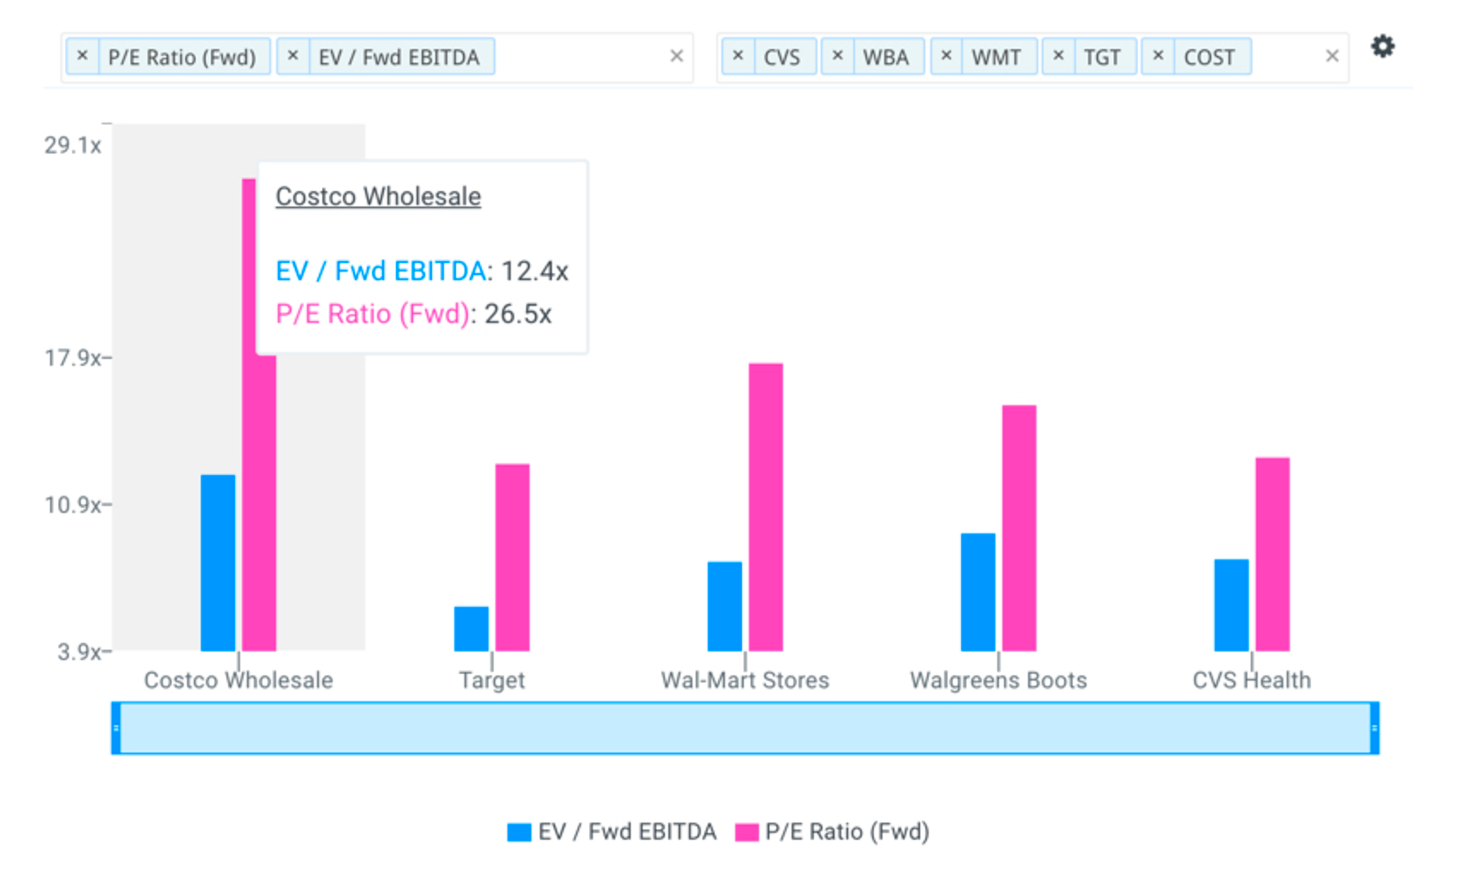Clear all tickers in the company field
Image resolution: width=1480 pixels, height=882 pixels.
tap(1332, 56)
